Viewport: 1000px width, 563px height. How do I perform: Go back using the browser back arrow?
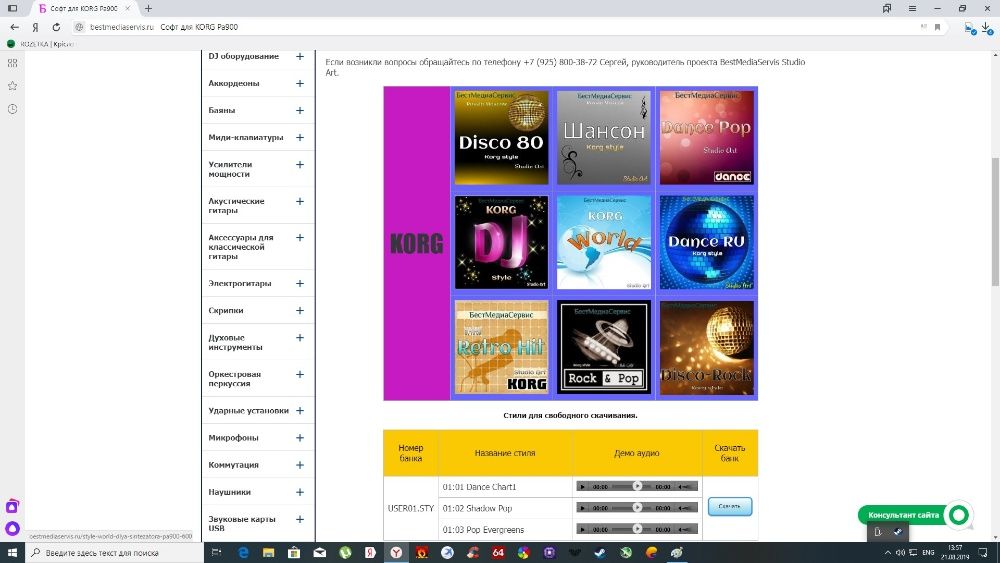click(x=15, y=27)
